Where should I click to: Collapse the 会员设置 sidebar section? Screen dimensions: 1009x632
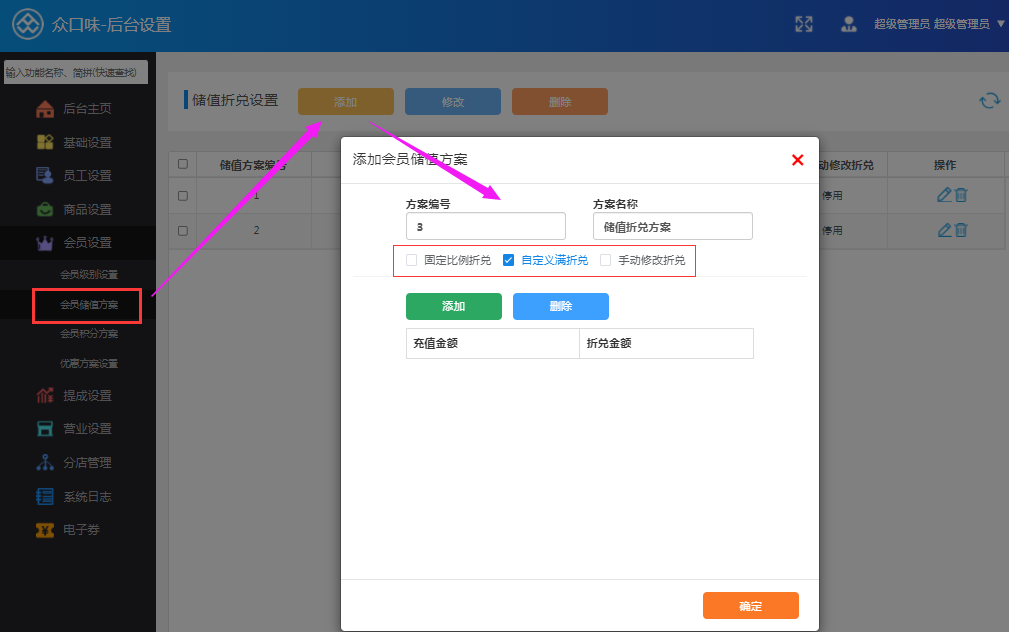[86, 242]
